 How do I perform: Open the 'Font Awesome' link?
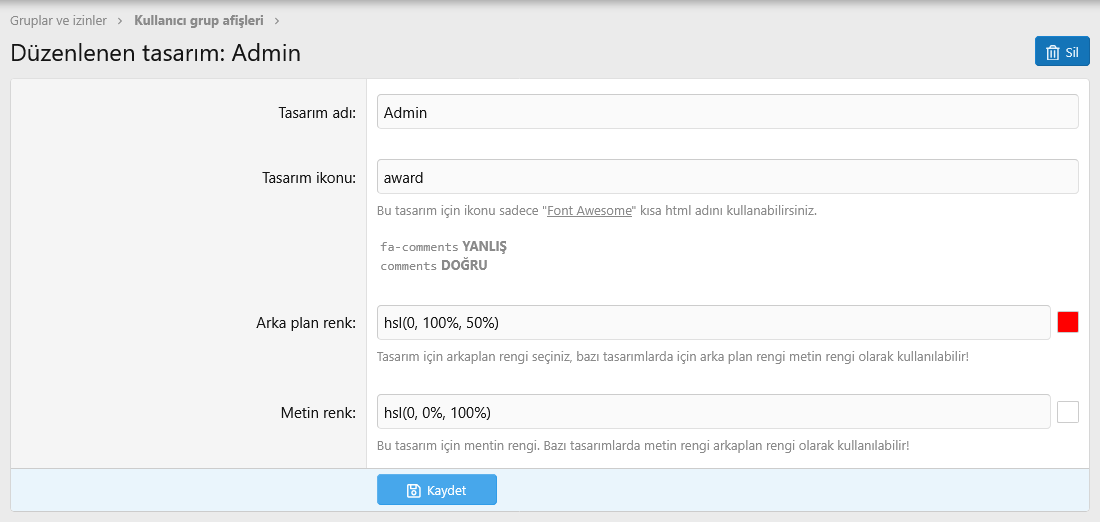coord(589,211)
